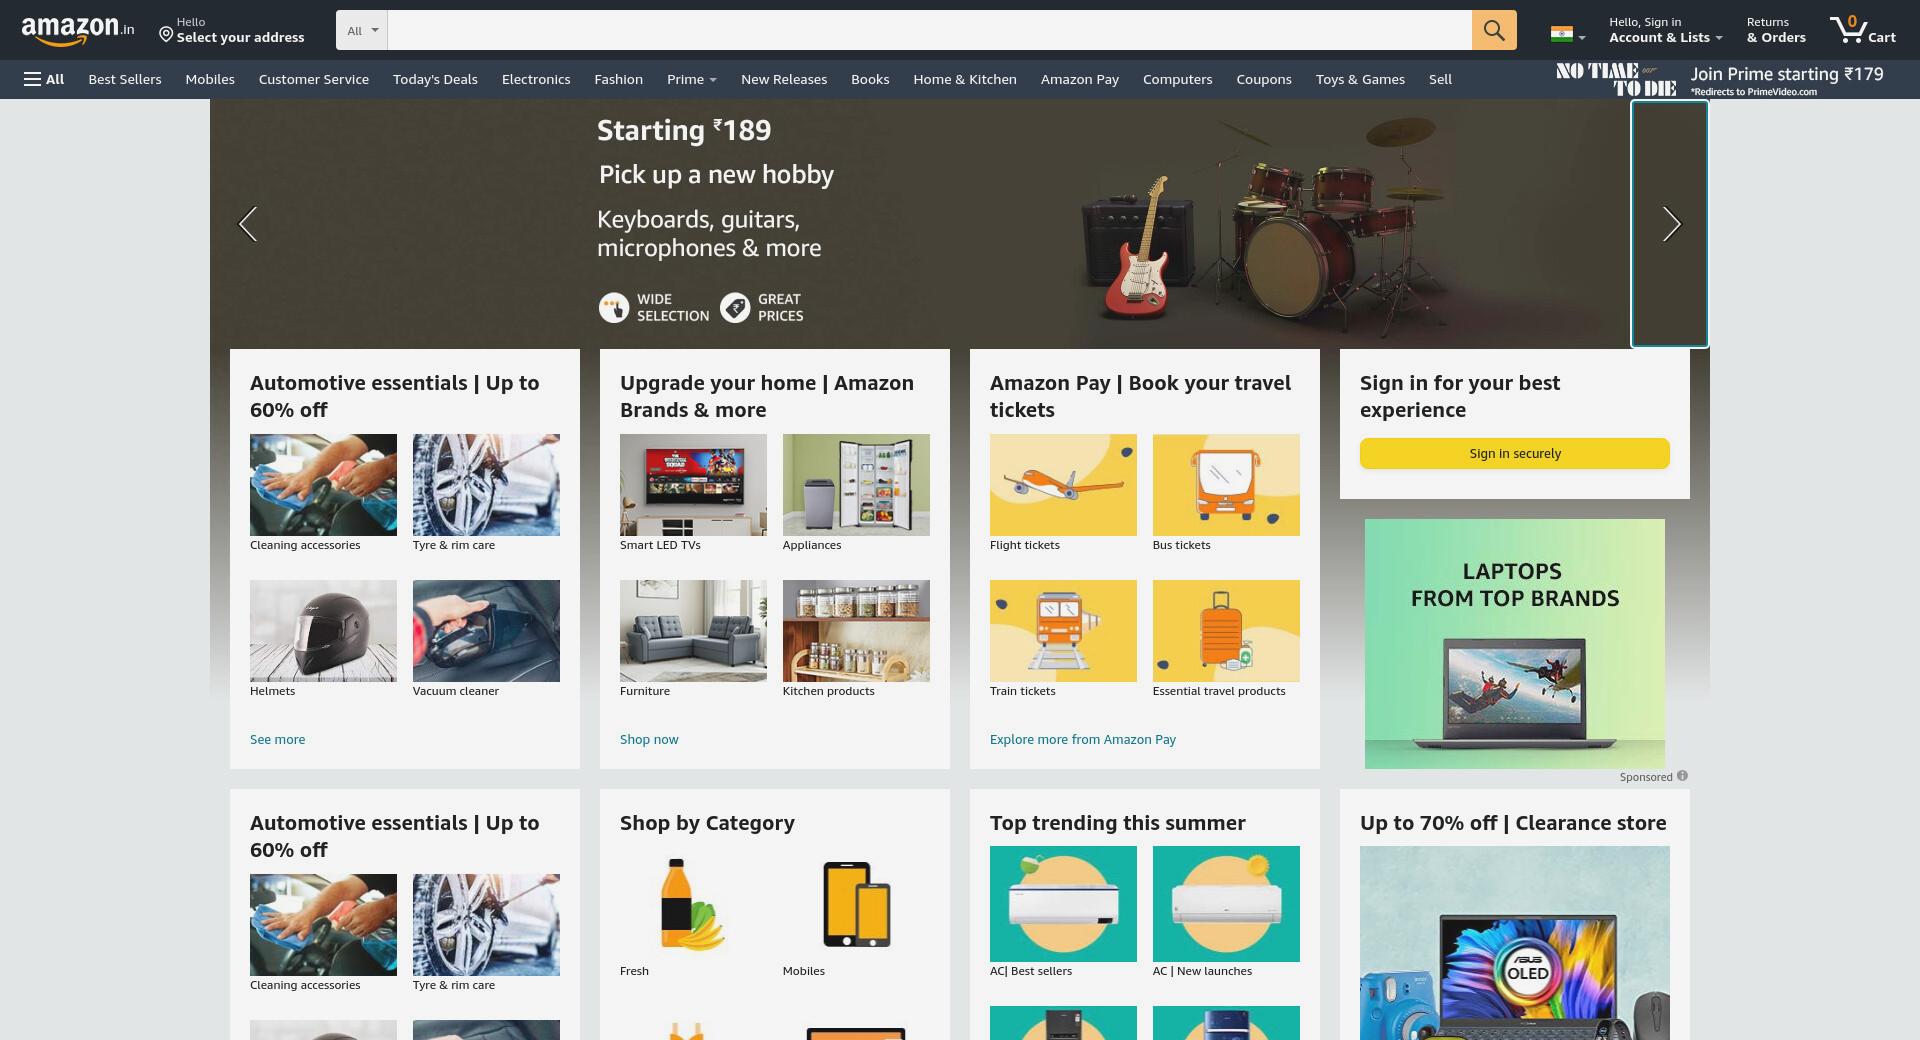Open Today's Deals nav item
The image size is (1920, 1040).
435,79
